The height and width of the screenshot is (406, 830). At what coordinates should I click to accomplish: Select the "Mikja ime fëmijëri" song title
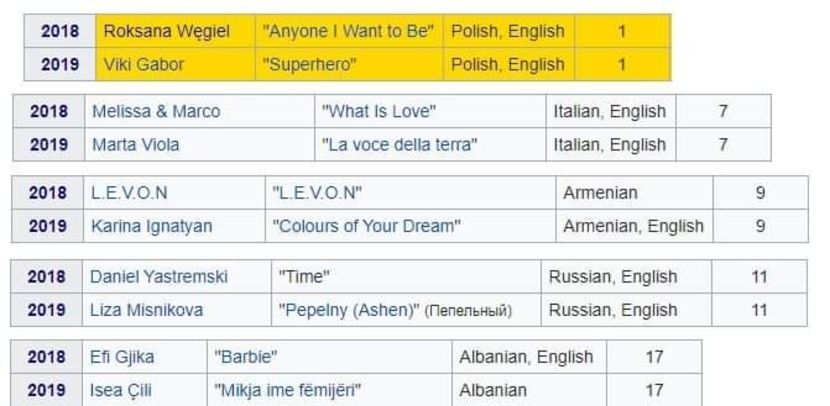point(287,390)
